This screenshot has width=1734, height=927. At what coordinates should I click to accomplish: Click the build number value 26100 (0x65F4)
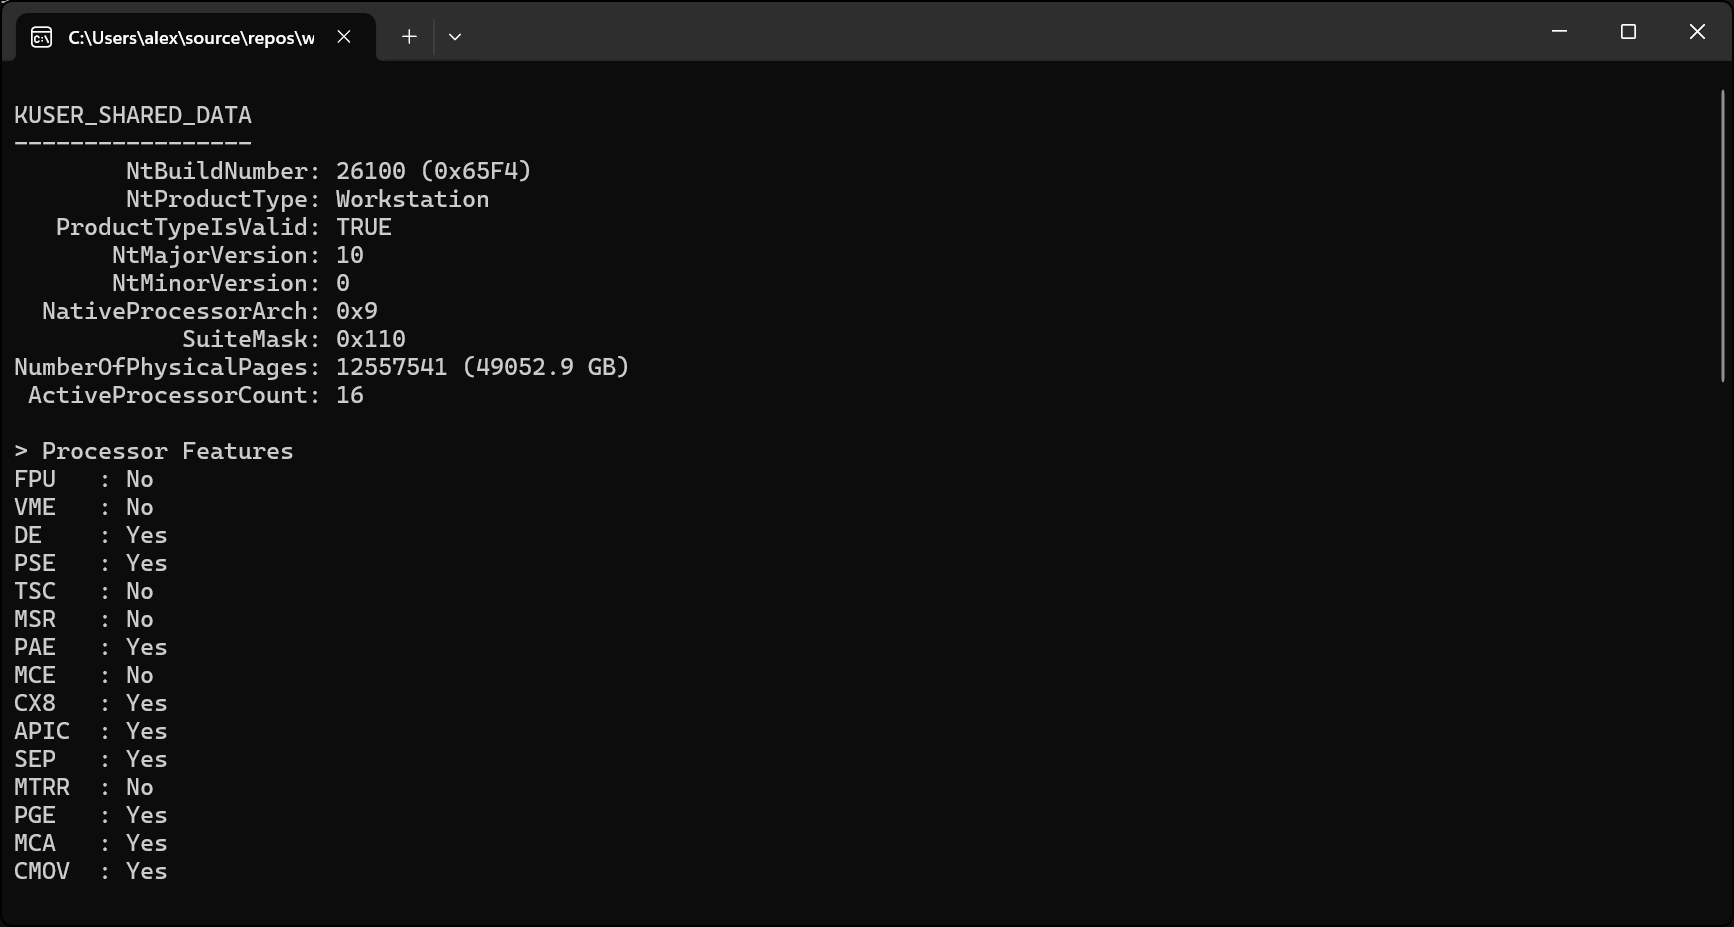(x=433, y=171)
